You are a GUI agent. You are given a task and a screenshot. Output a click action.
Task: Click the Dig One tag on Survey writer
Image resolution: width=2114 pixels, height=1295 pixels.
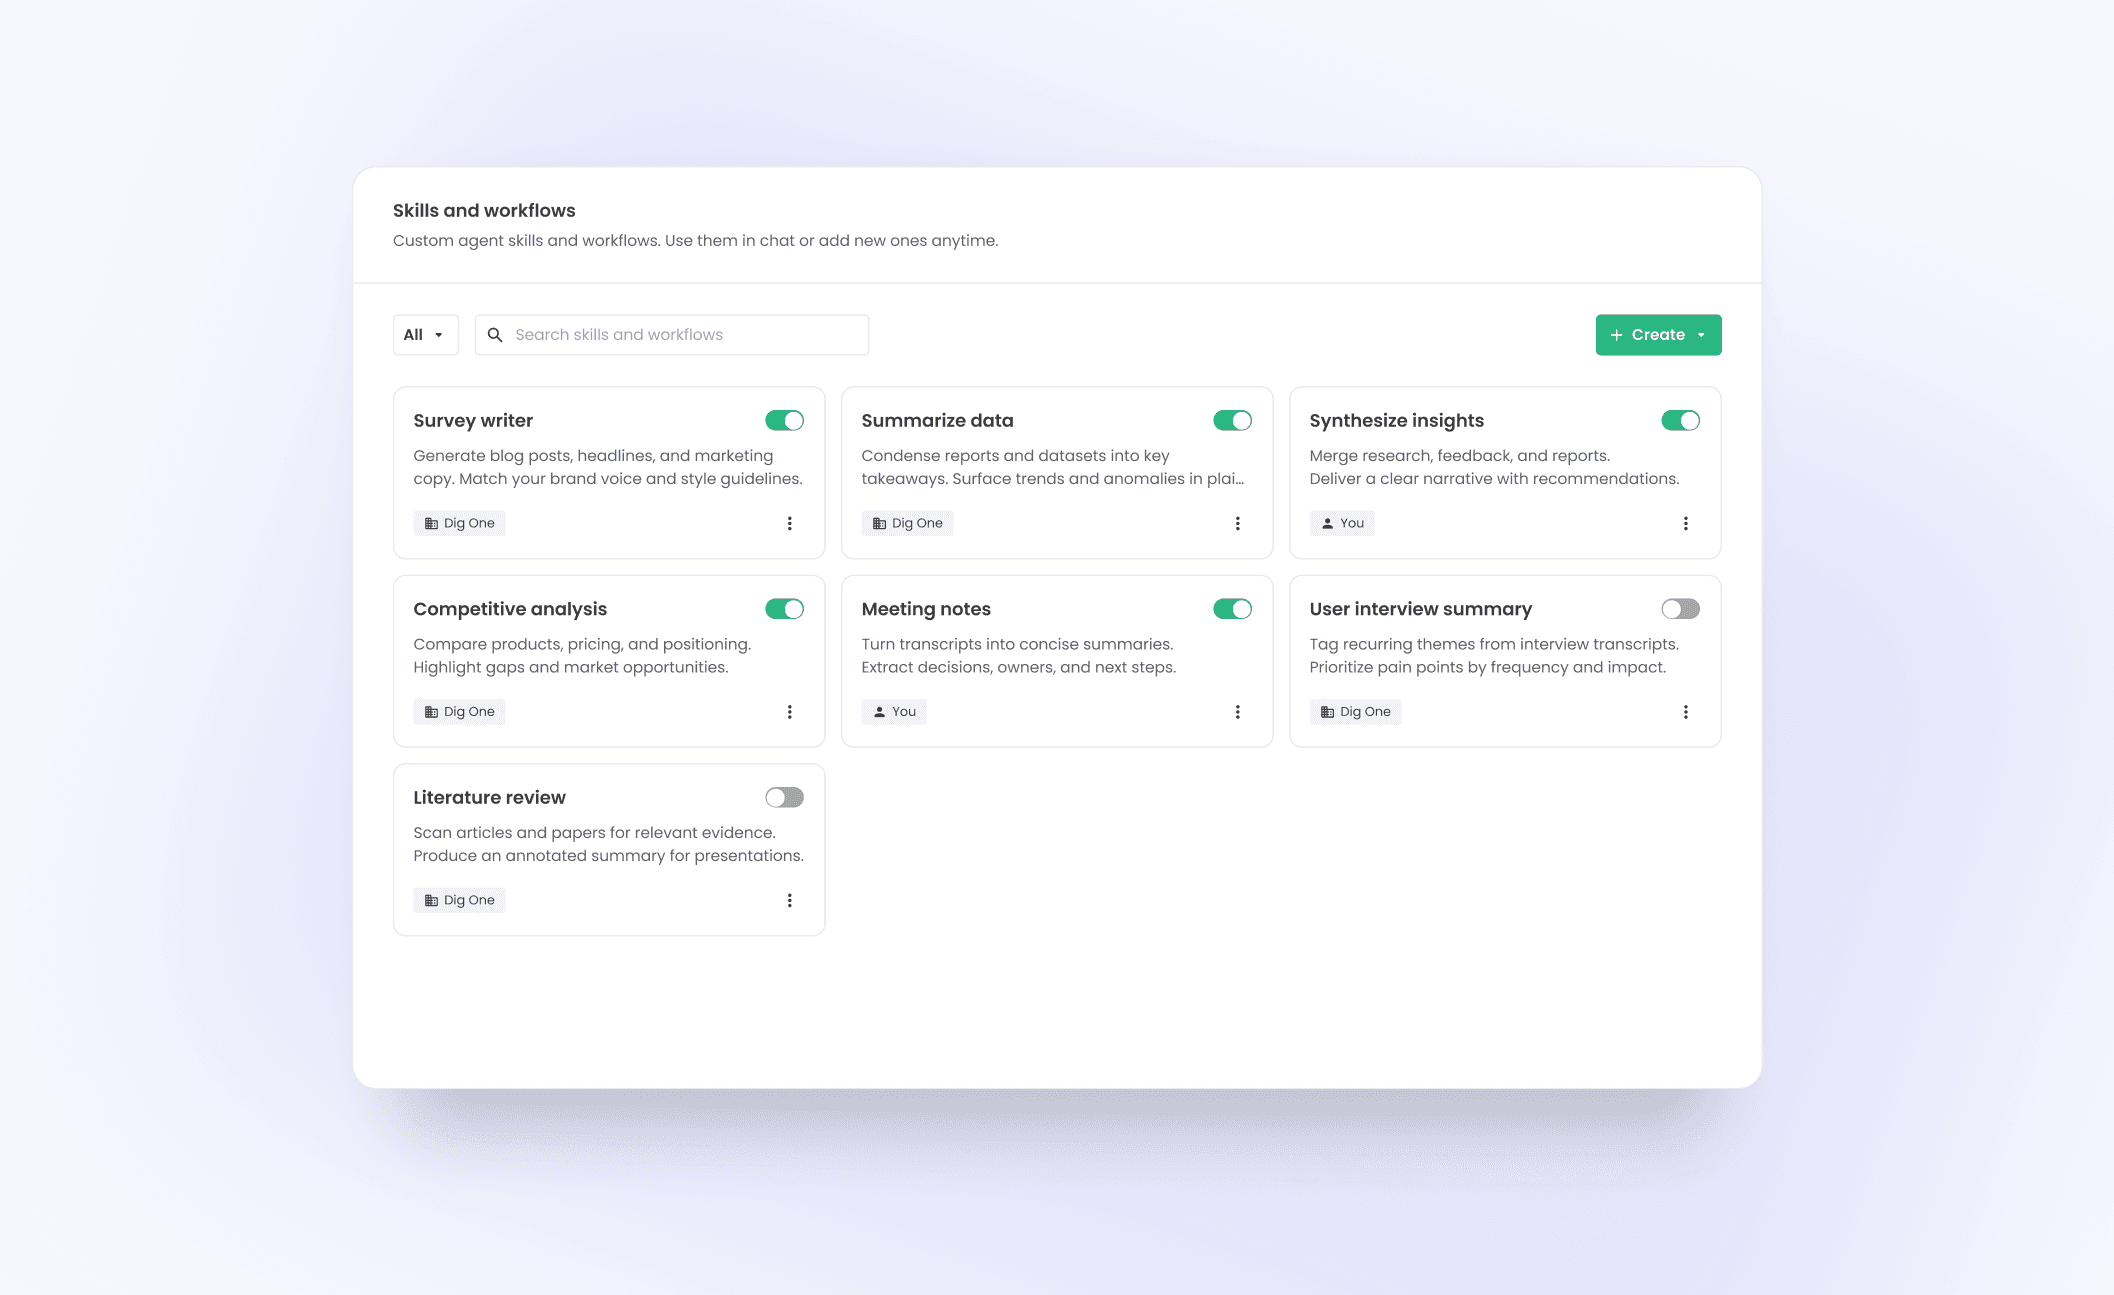459,523
